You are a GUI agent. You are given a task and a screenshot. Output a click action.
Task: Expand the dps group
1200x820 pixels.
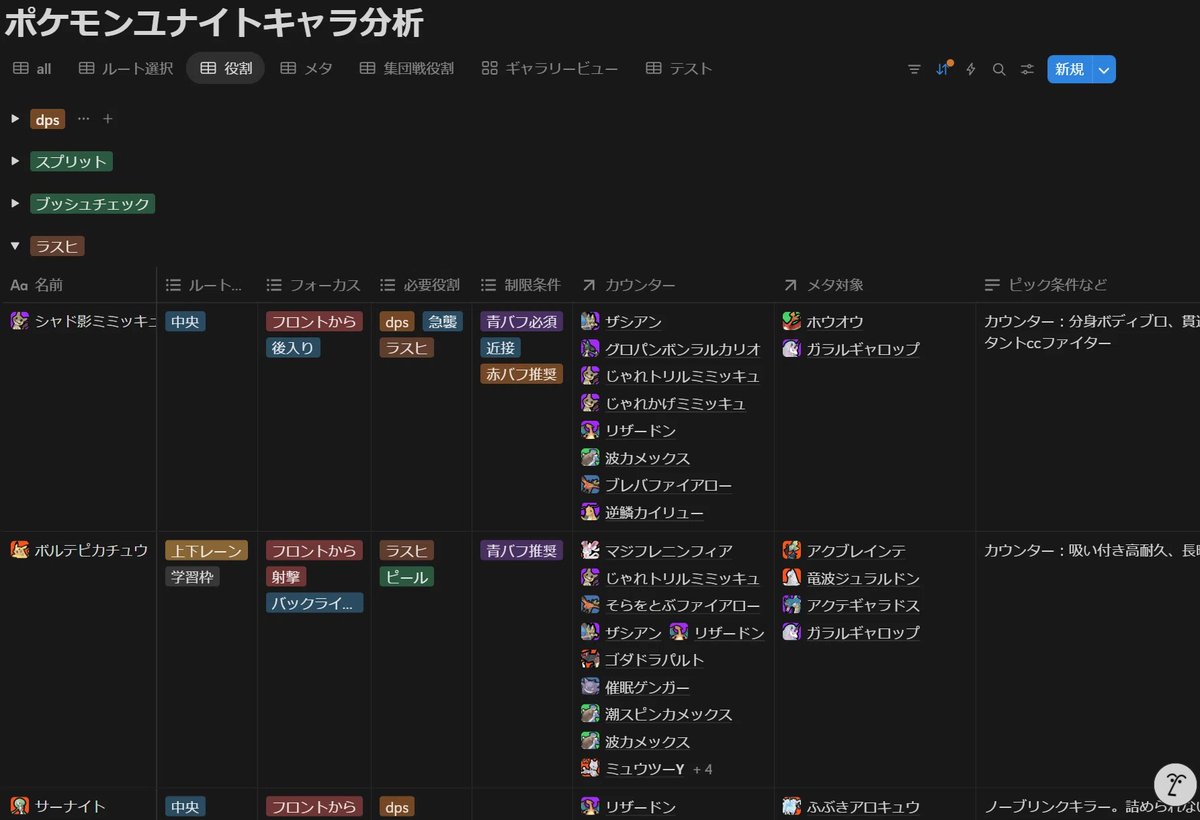click(15, 119)
